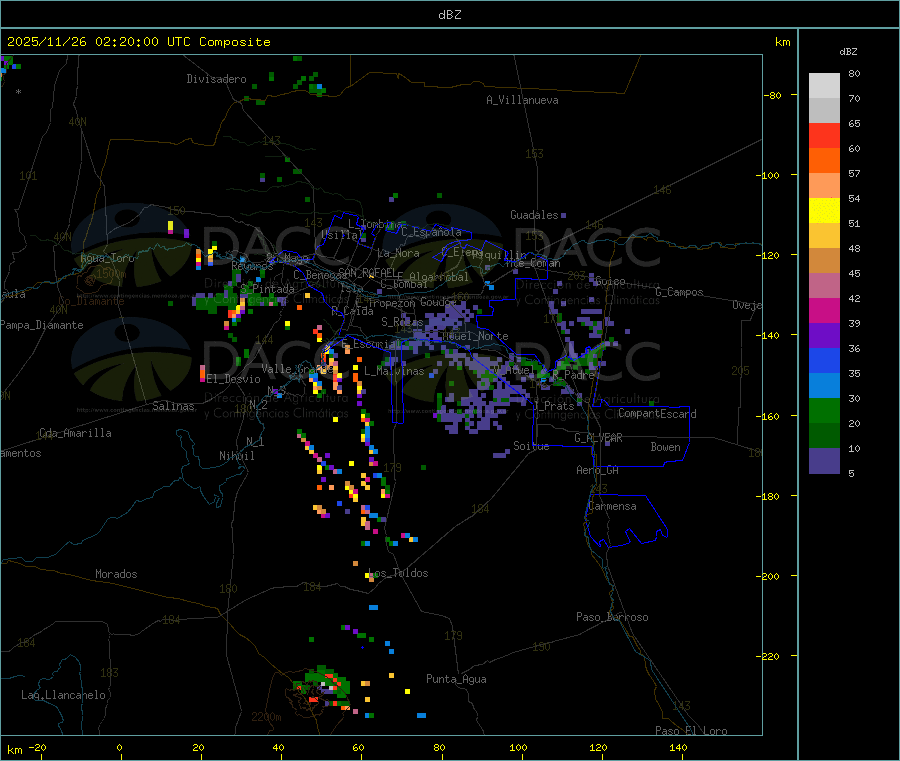This screenshot has width=900, height=761.
Task: Select the tan 48 dBZ legend swatch
Action: coord(824,261)
